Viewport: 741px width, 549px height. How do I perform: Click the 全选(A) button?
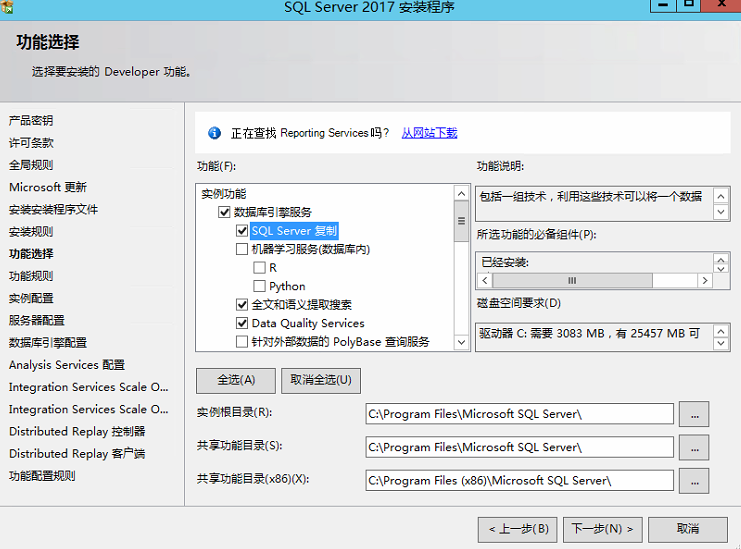(236, 381)
